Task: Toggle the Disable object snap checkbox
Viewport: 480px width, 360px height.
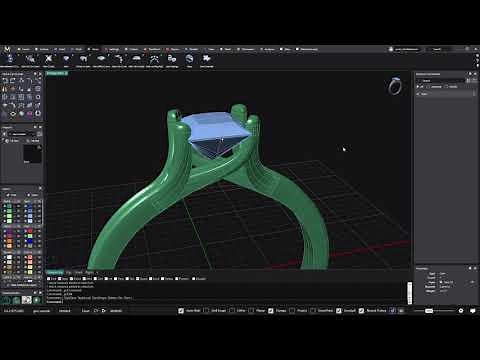Action: tap(194, 279)
